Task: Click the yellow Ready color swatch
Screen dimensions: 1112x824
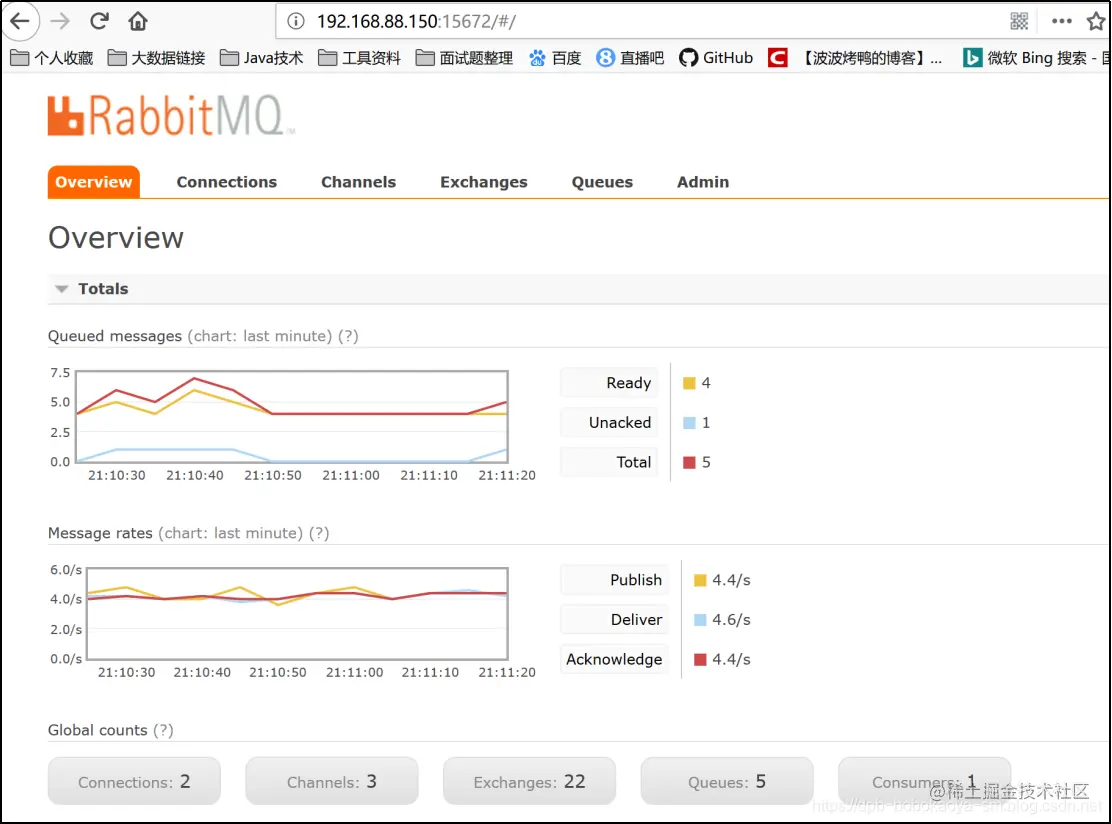Action: click(689, 384)
